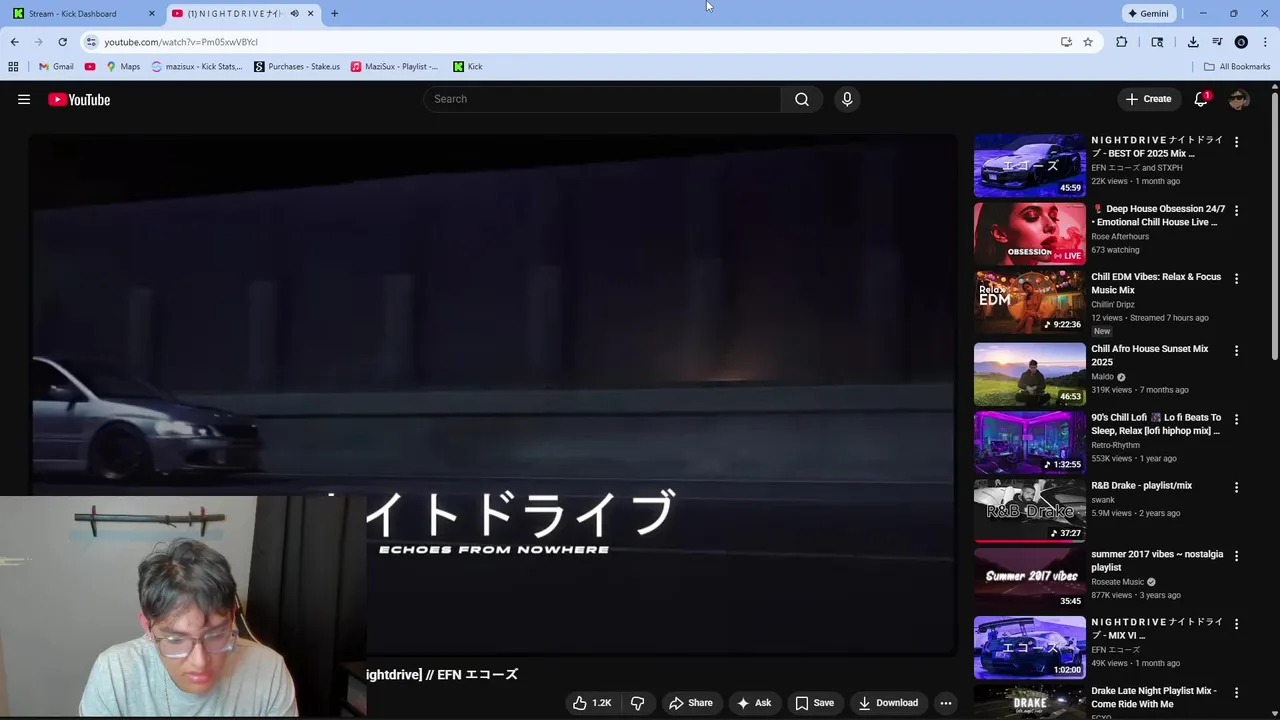Open options for Chill EDM Vibes video
1280x720 pixels.
point(1236,279)
